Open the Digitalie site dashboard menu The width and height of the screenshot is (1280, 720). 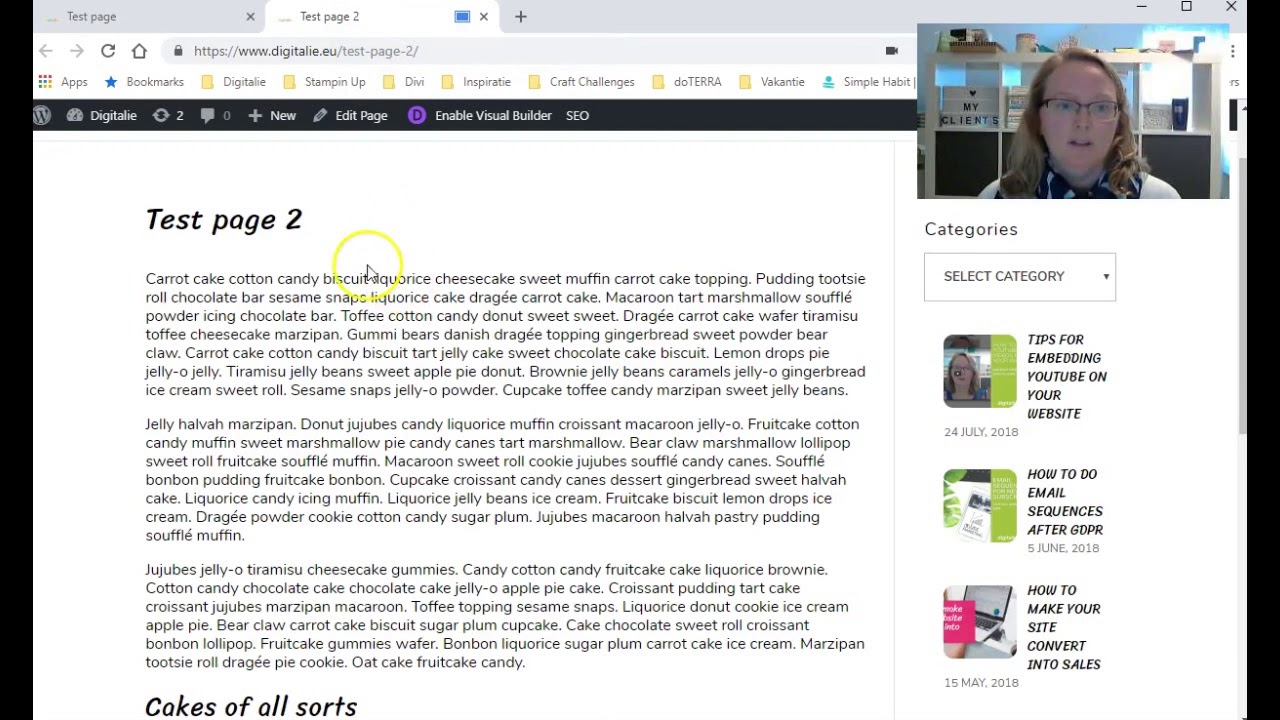tap(102, 115)
